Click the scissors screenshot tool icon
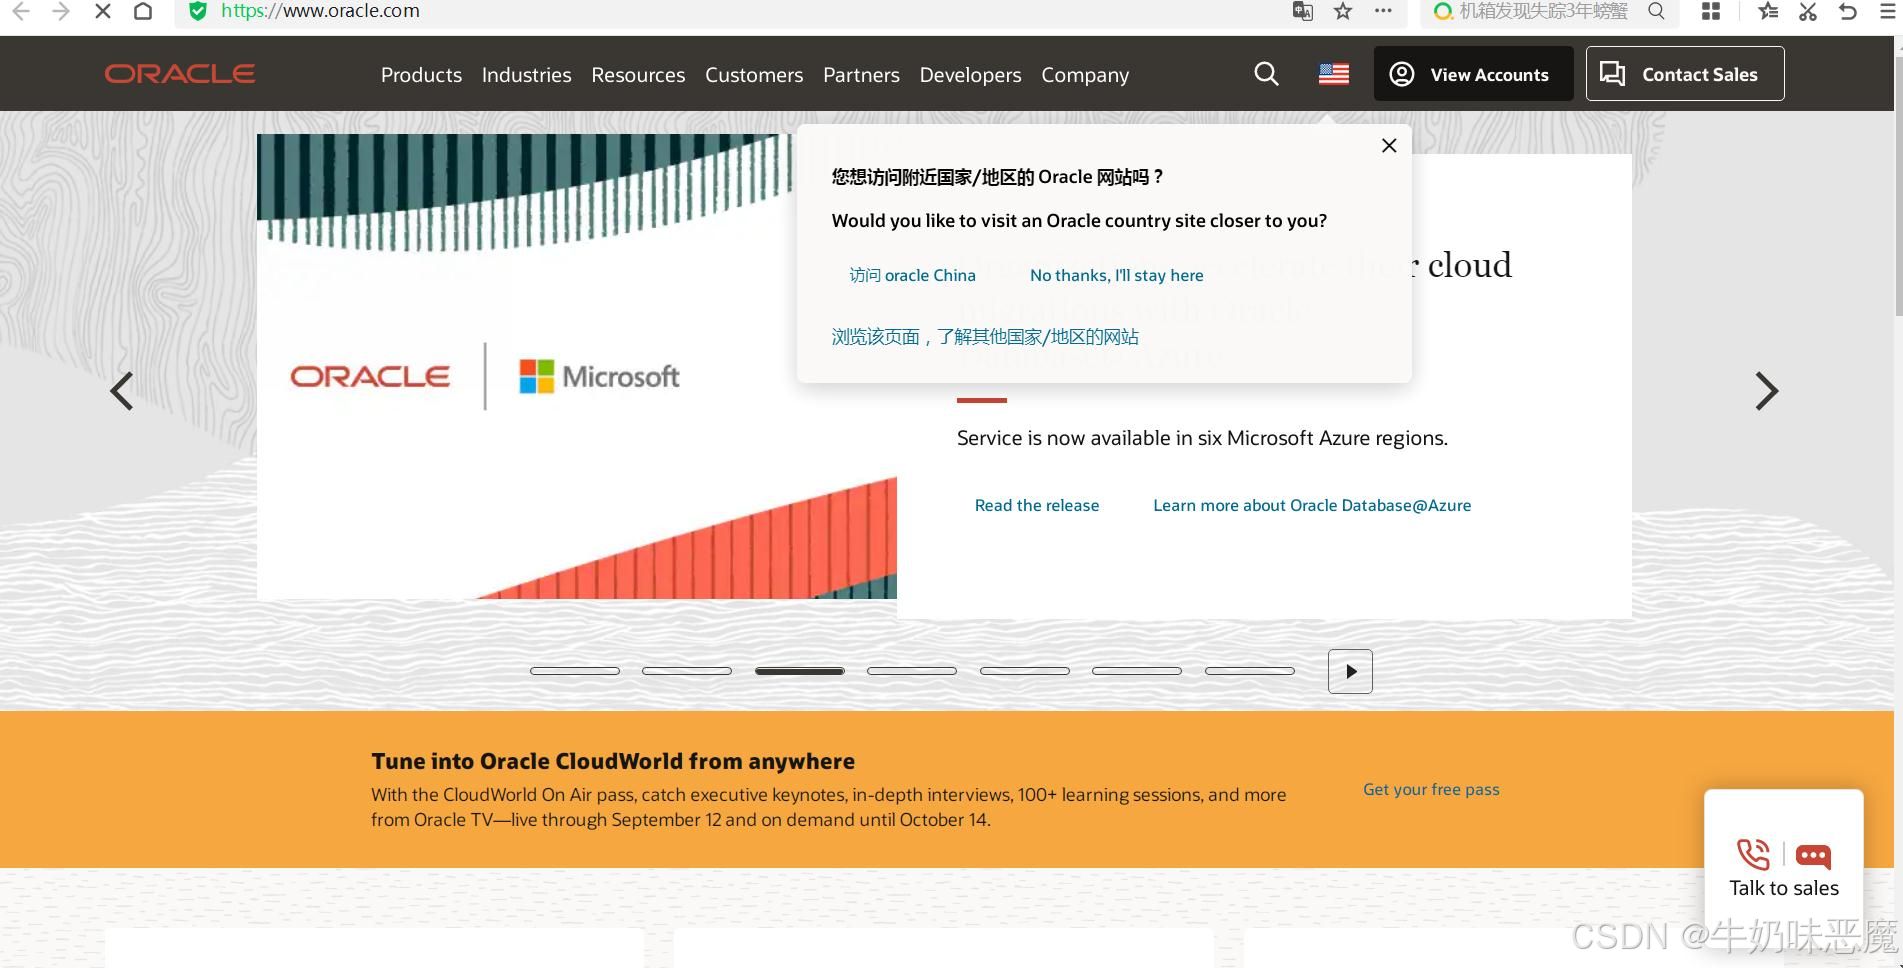 1808,11
